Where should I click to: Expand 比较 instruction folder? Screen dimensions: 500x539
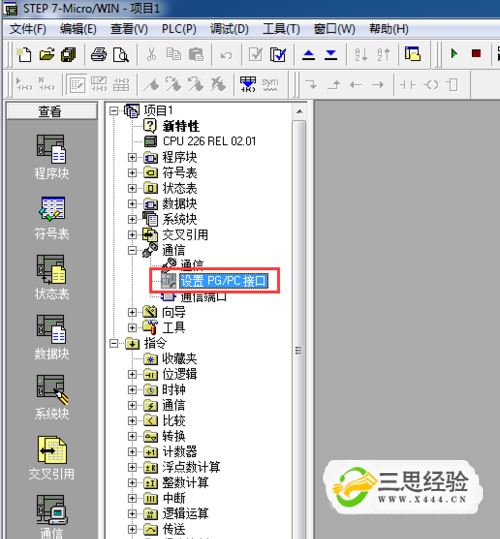click(x=132, y=421)
